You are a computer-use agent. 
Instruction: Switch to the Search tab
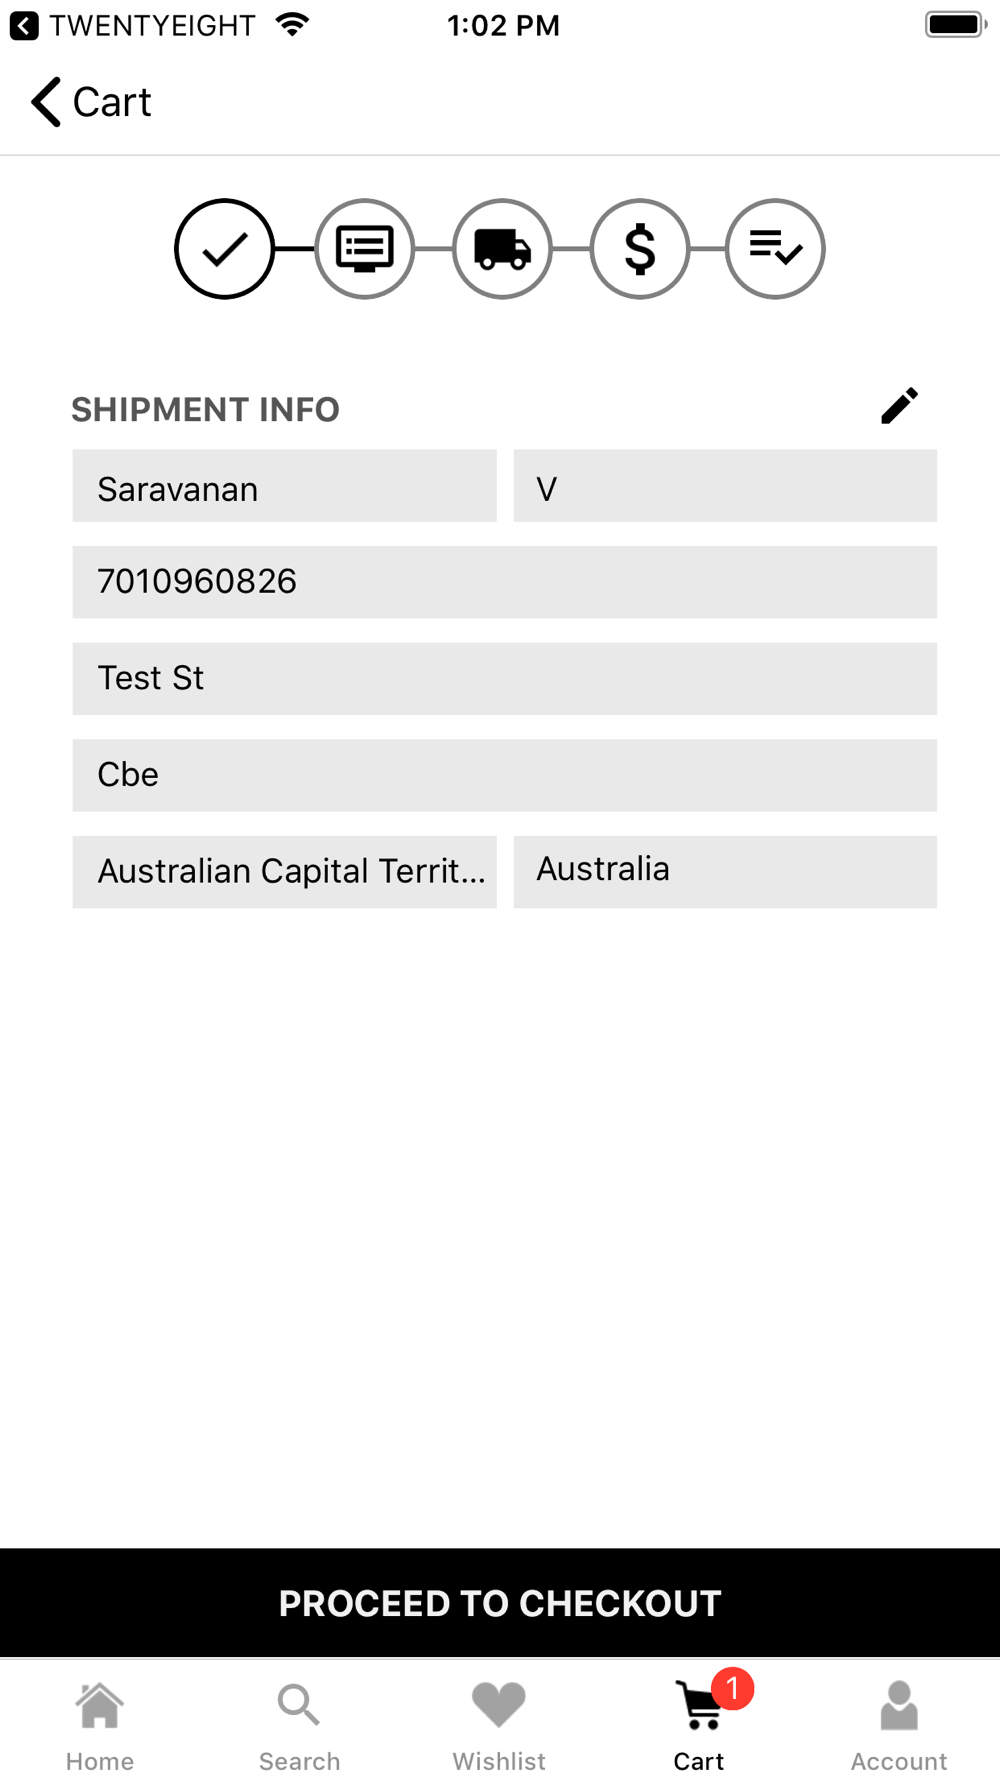299,1725
